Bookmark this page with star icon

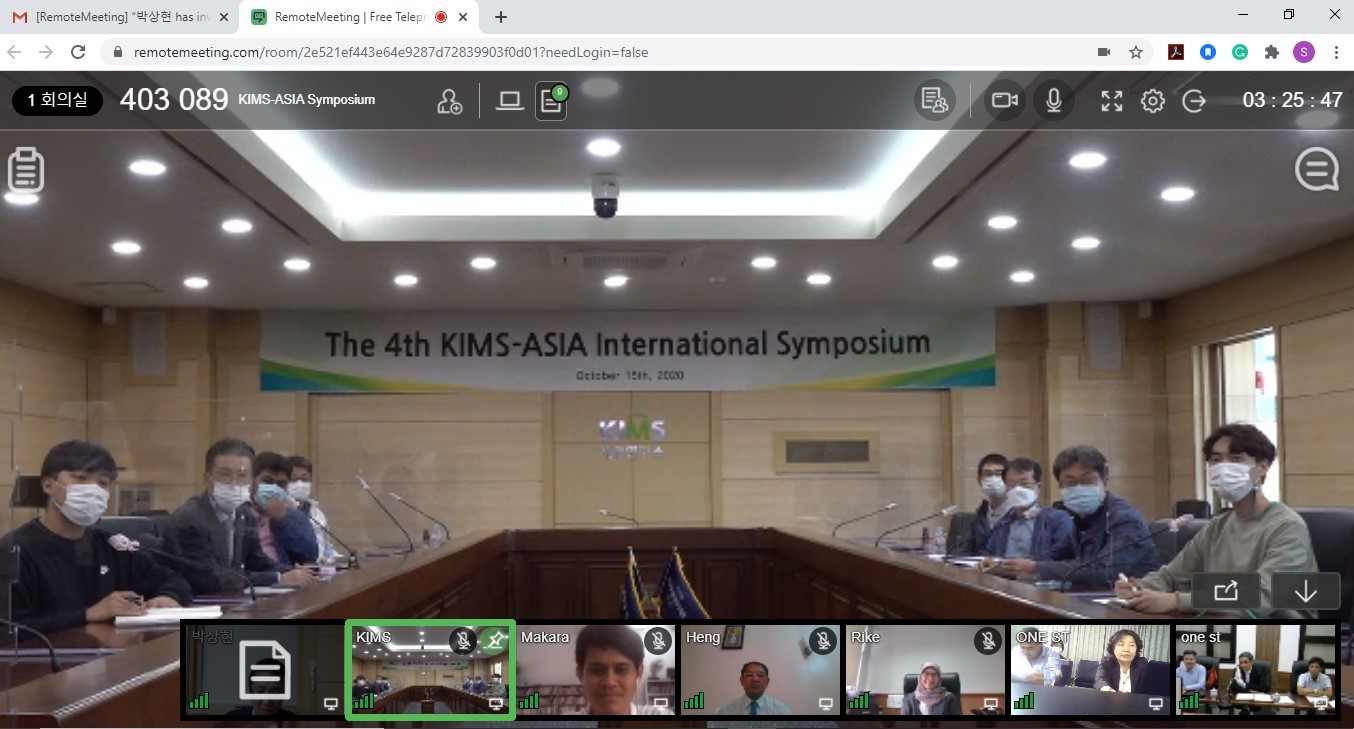point(1136,52)
